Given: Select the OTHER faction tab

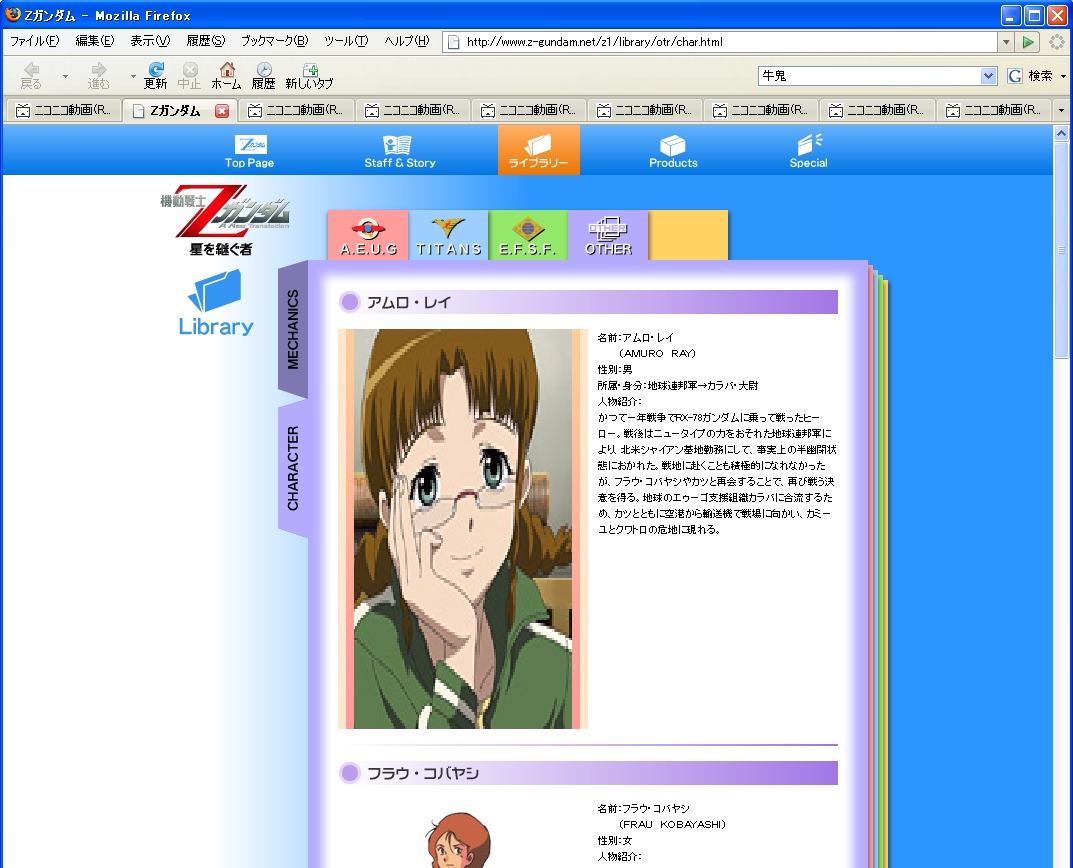Looking at the screenshot, I should coord(608,235).
